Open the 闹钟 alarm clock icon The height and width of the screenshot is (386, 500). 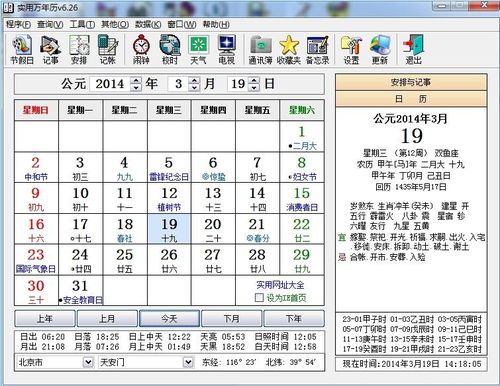coord(141,49)
